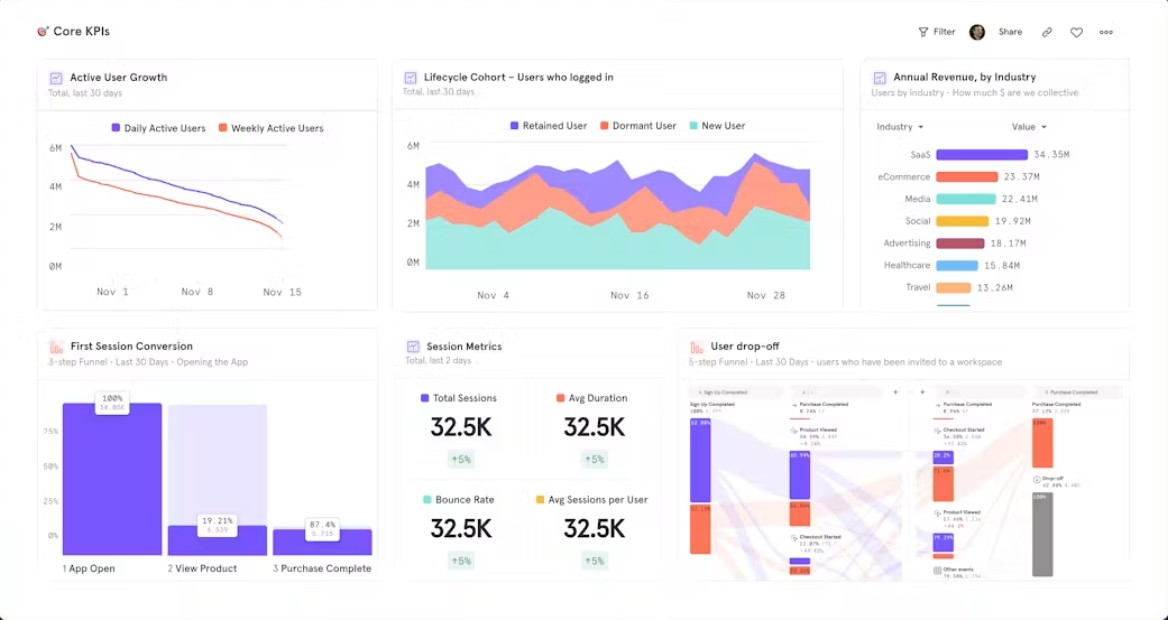Open the Filter button
The height and width of the screenshot is (620, 1168).
(937, 32)
